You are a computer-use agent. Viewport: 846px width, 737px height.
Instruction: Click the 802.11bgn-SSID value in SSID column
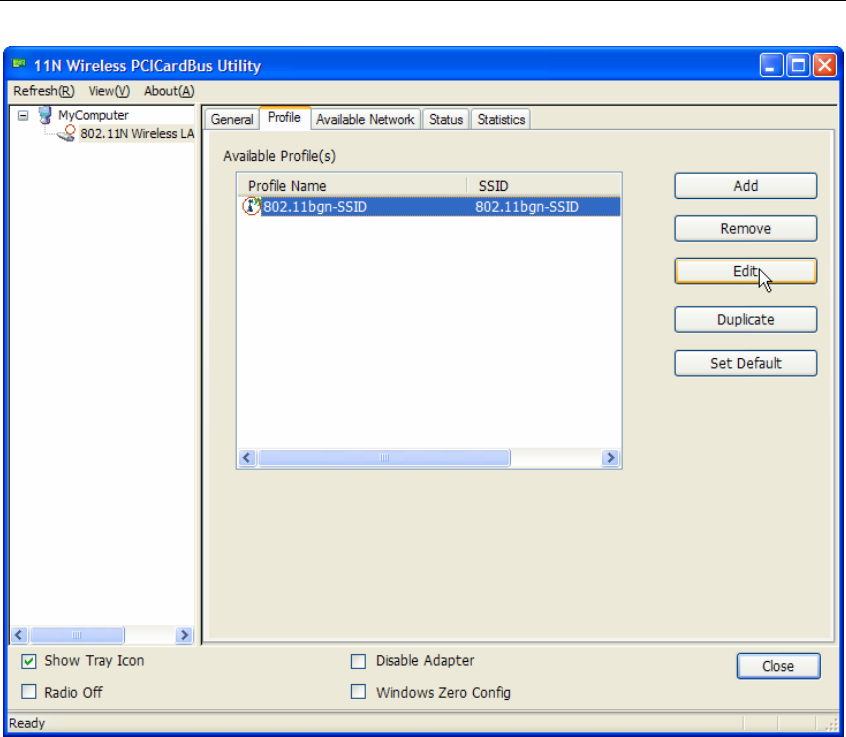point(527,207)
